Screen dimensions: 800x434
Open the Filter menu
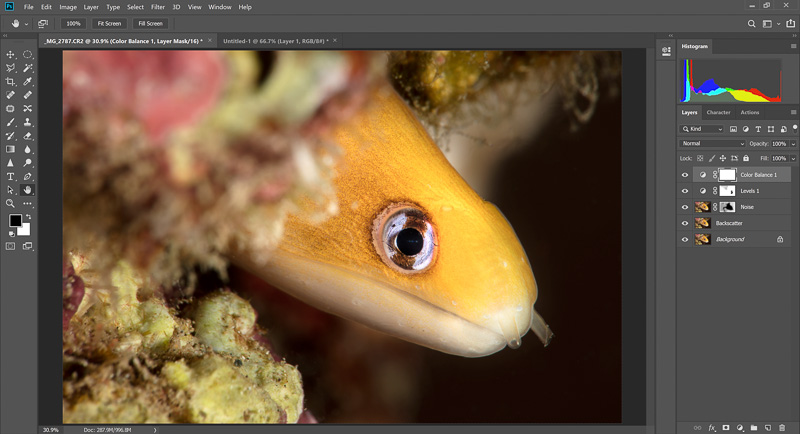click(x=157, y=6)
